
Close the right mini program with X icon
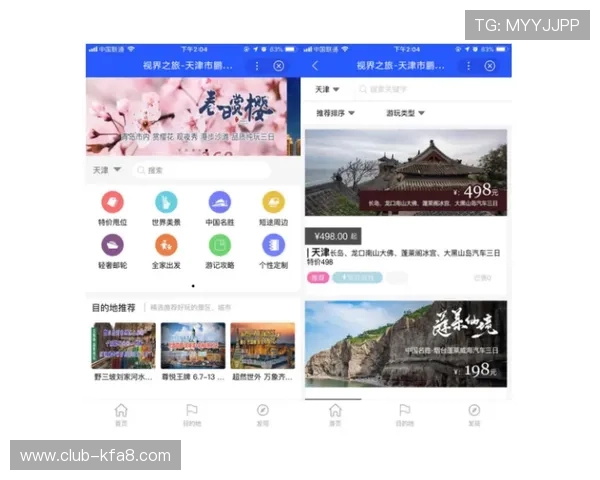point(490,66)
